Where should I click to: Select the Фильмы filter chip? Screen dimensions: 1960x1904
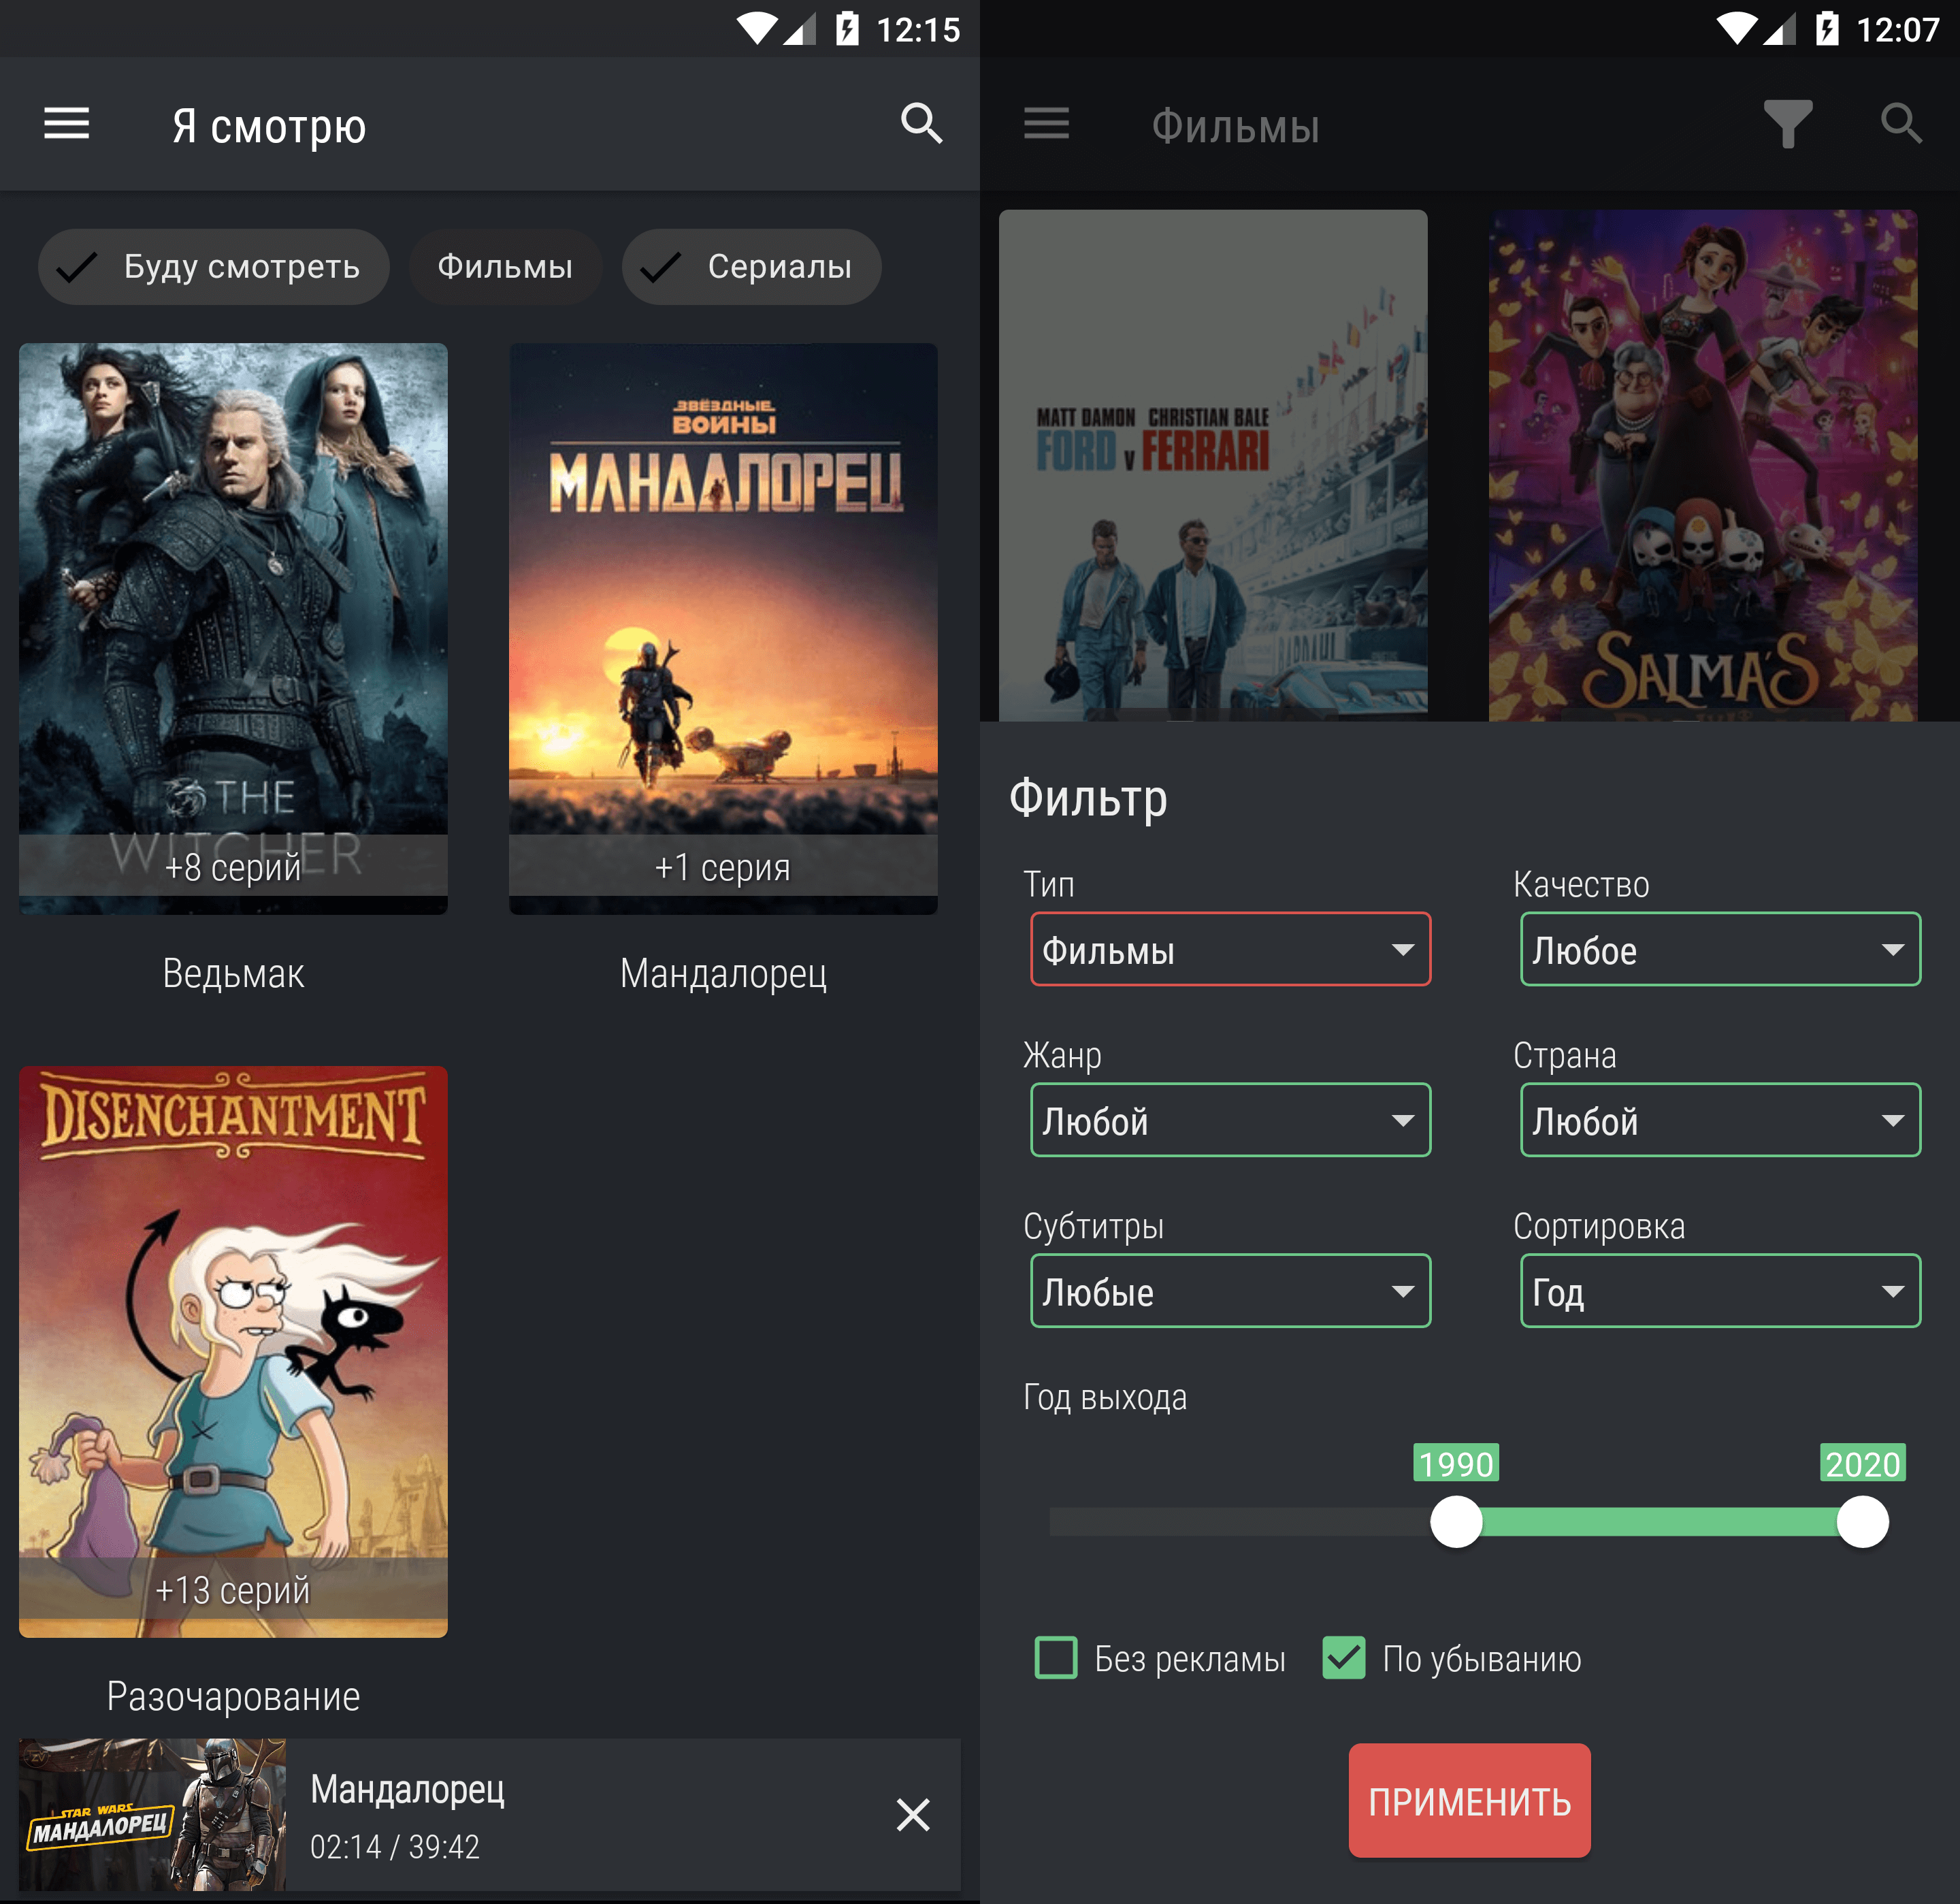coord(505,267)
